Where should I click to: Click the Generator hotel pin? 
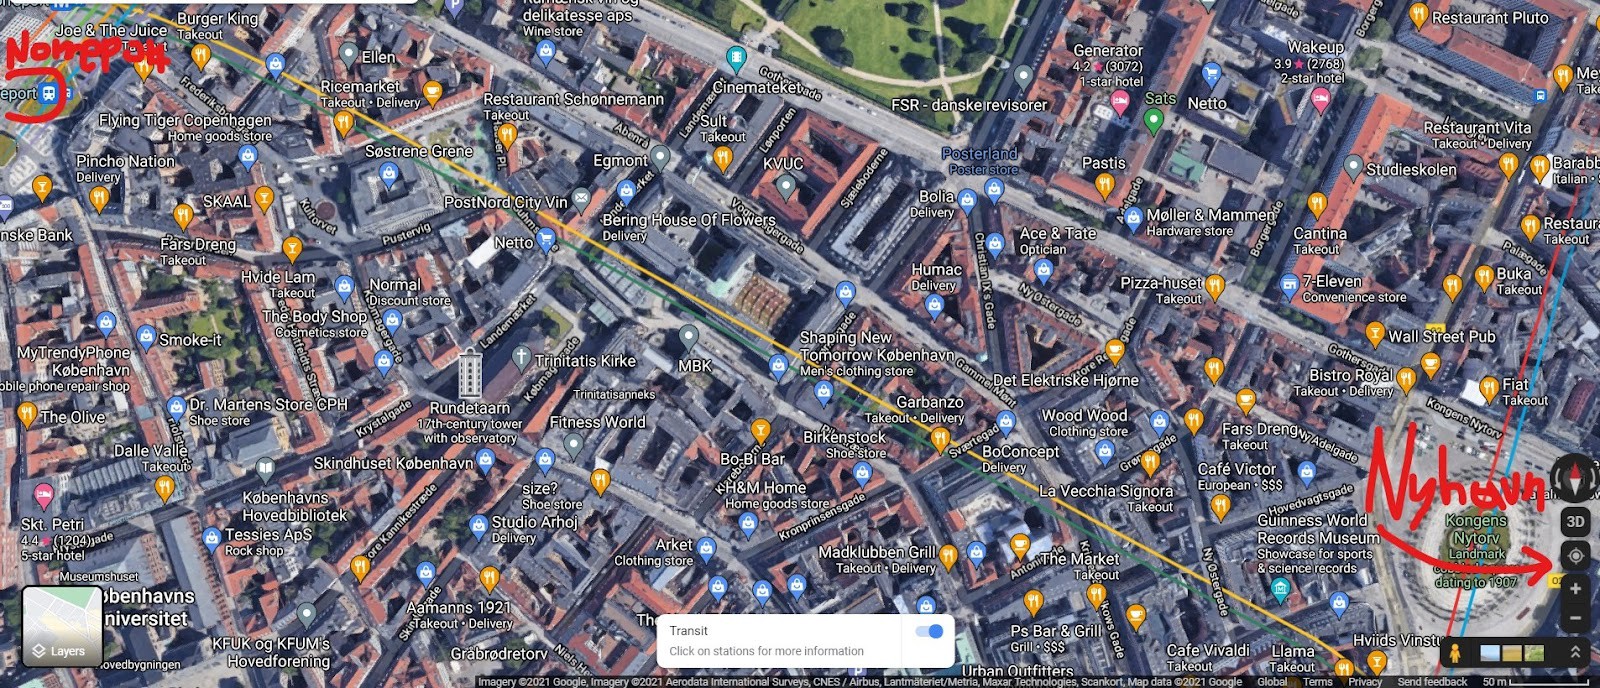(1120, 100)
